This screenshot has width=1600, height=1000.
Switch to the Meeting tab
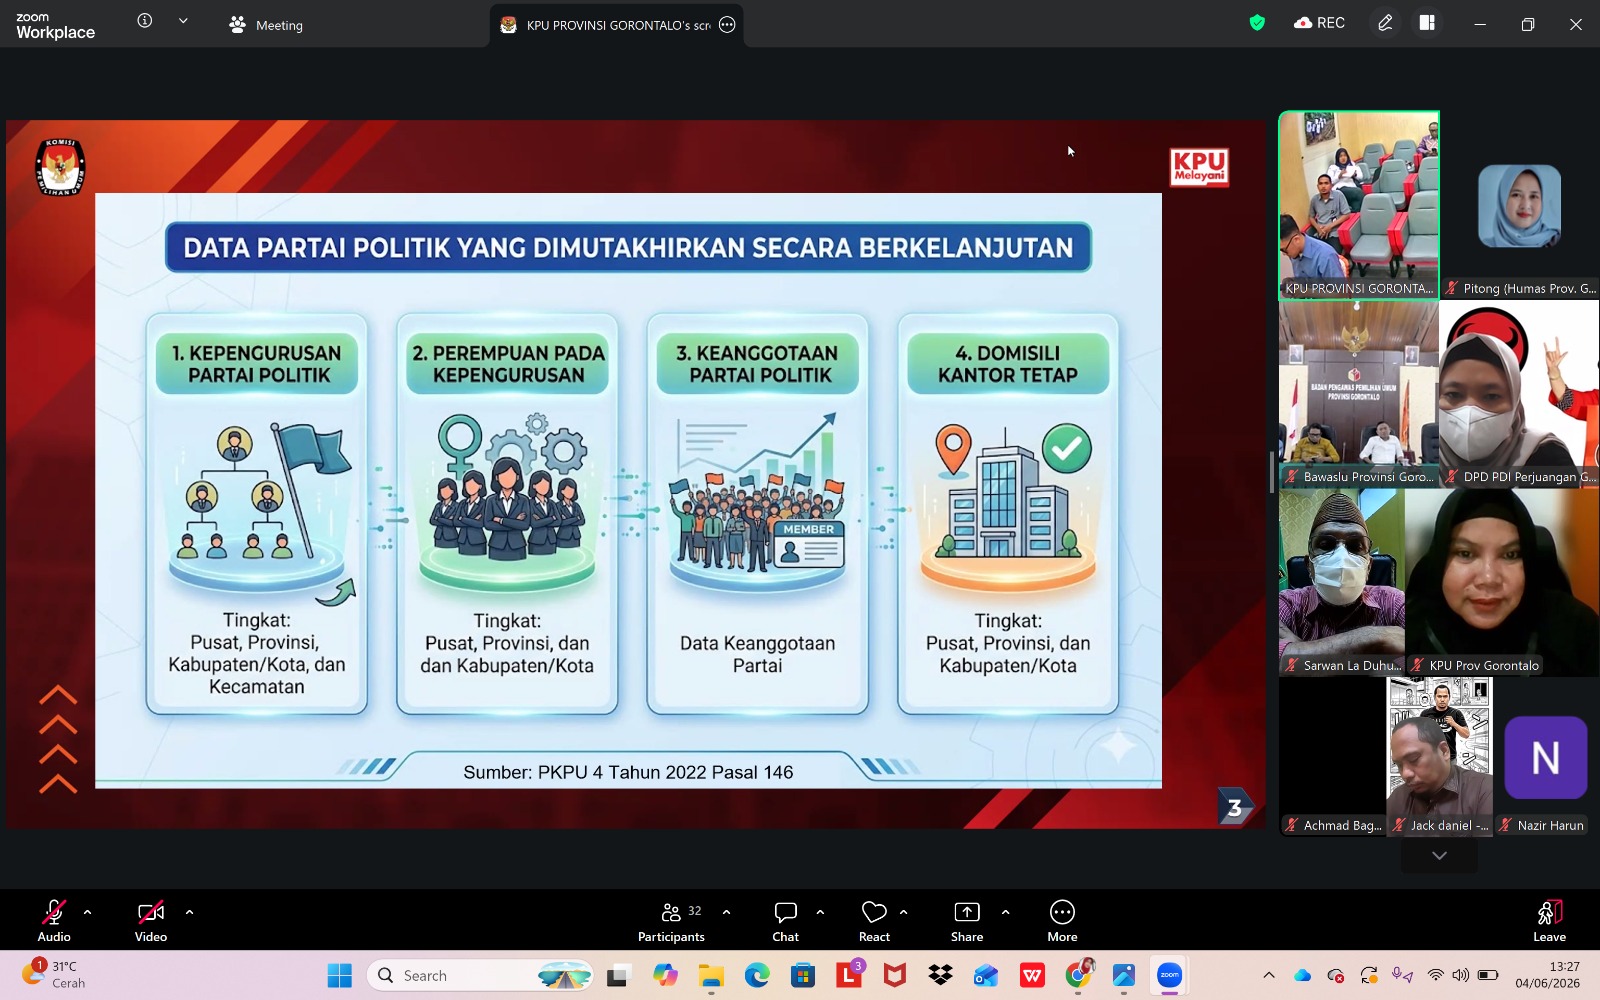266,25
